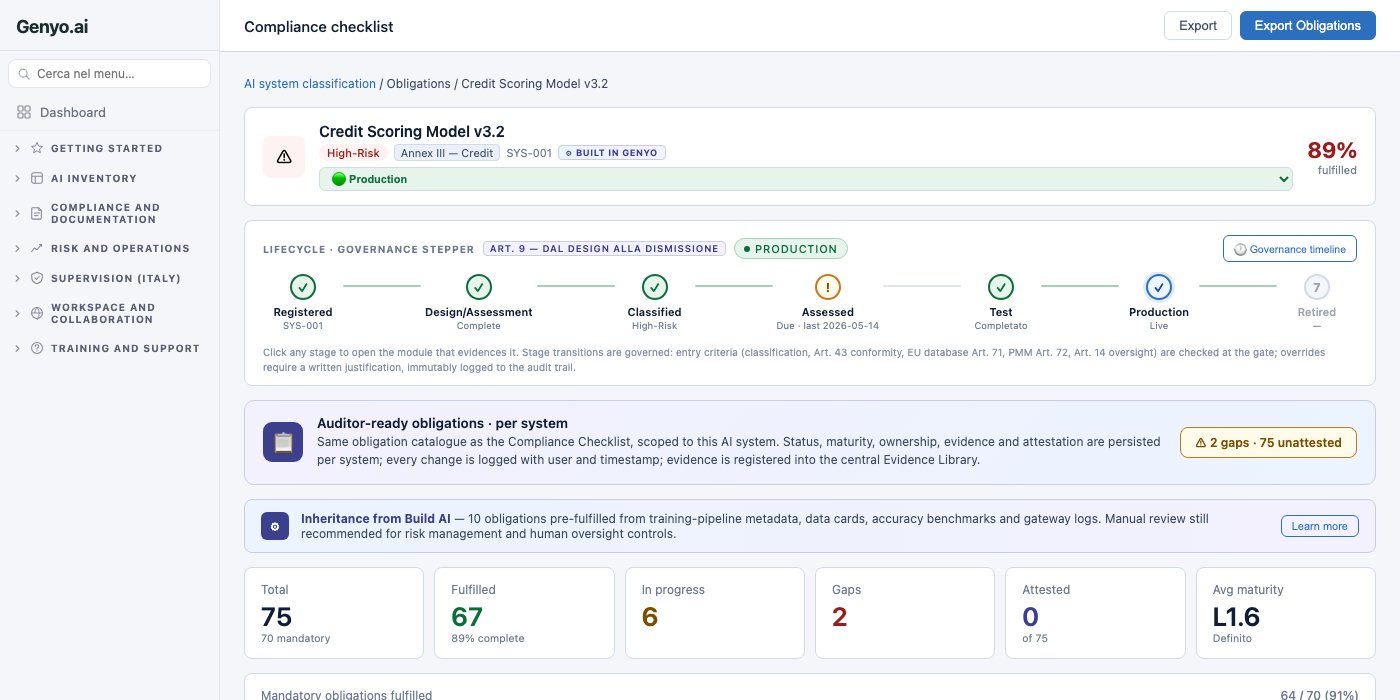Click the AI Inventory table icon
This screenshot has height=700, width=1400.
[x=37, y=179]
